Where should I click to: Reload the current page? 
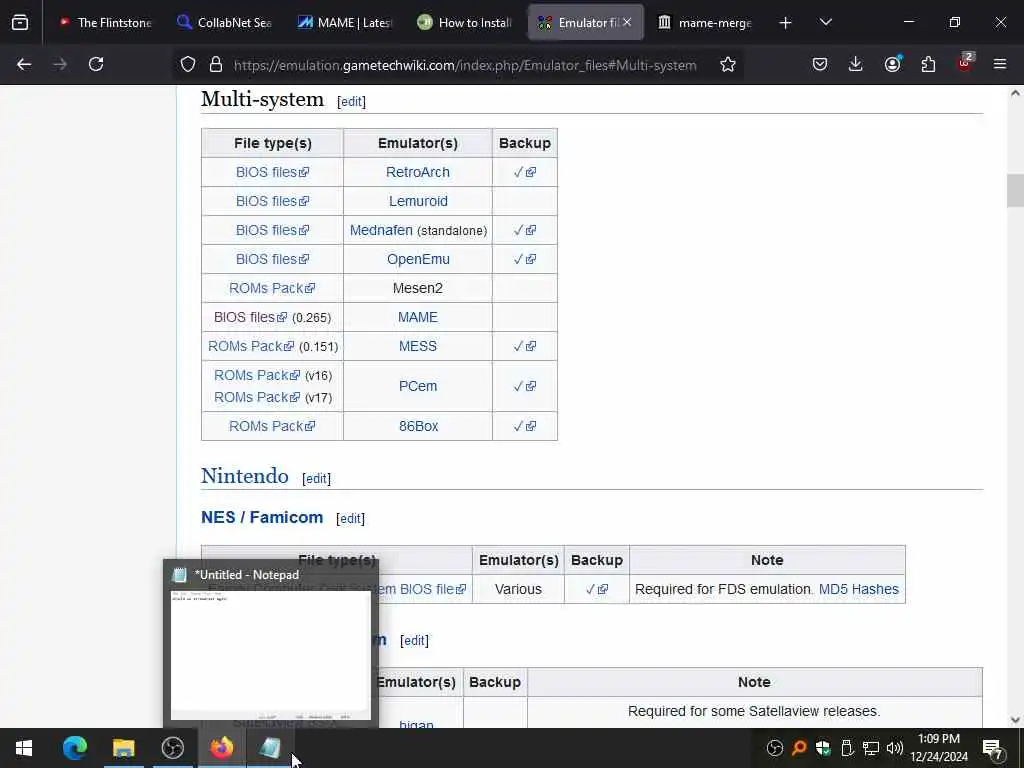[96, 64]
